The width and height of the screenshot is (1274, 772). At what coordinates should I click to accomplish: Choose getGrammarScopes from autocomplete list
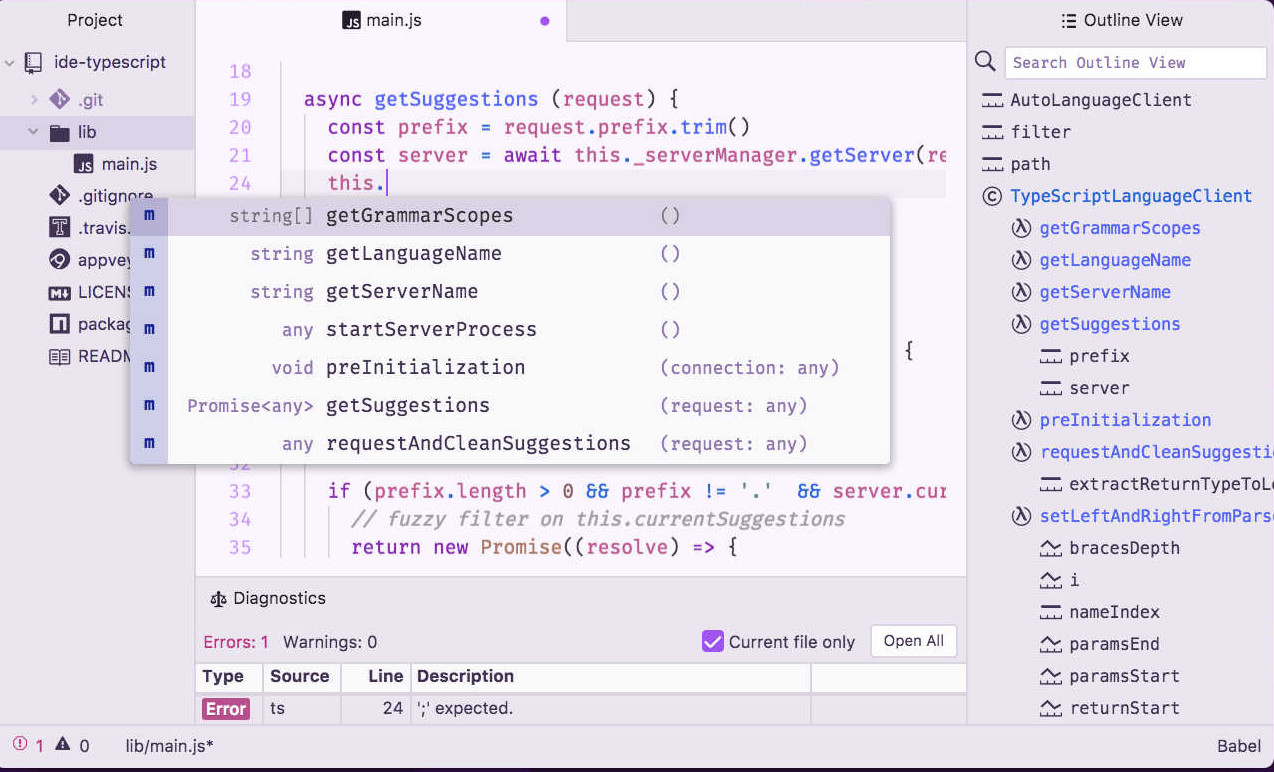coord(510,216)
